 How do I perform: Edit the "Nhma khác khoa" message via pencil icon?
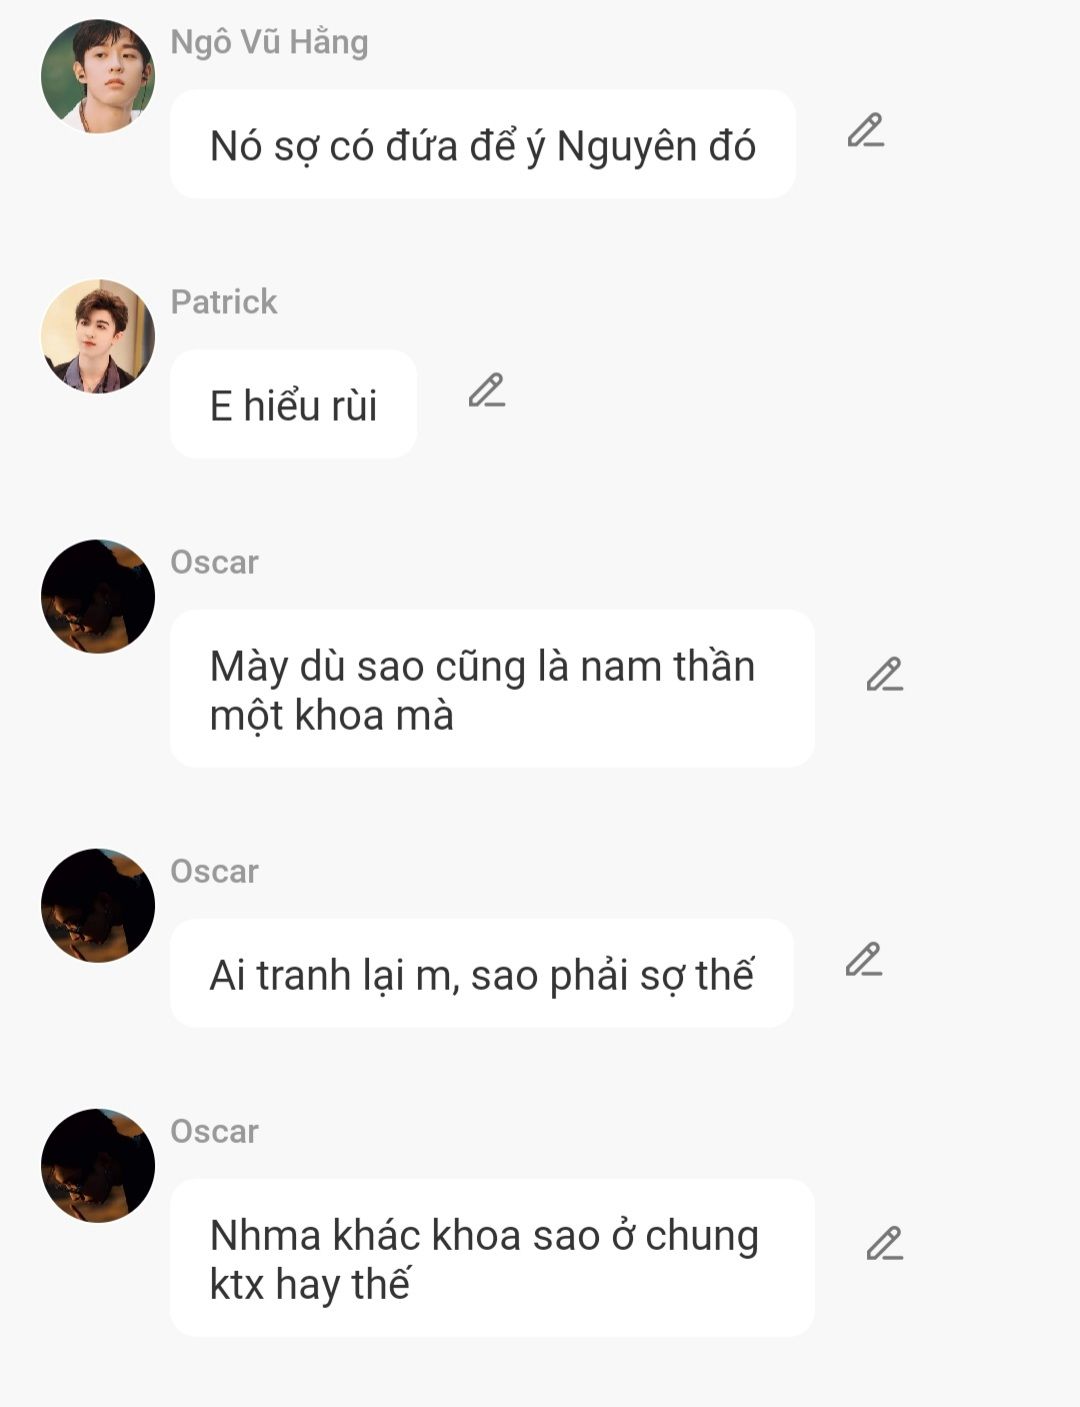pyautogui.click(x=885, y=1244)
